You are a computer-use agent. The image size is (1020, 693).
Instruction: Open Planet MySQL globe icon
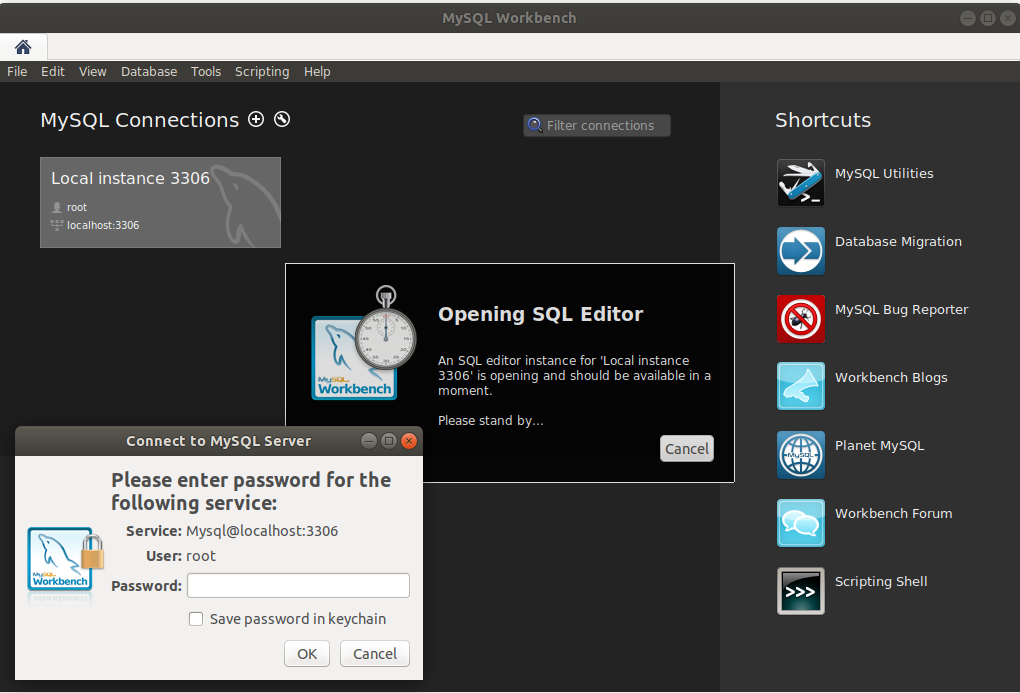(x=801, y=455)
